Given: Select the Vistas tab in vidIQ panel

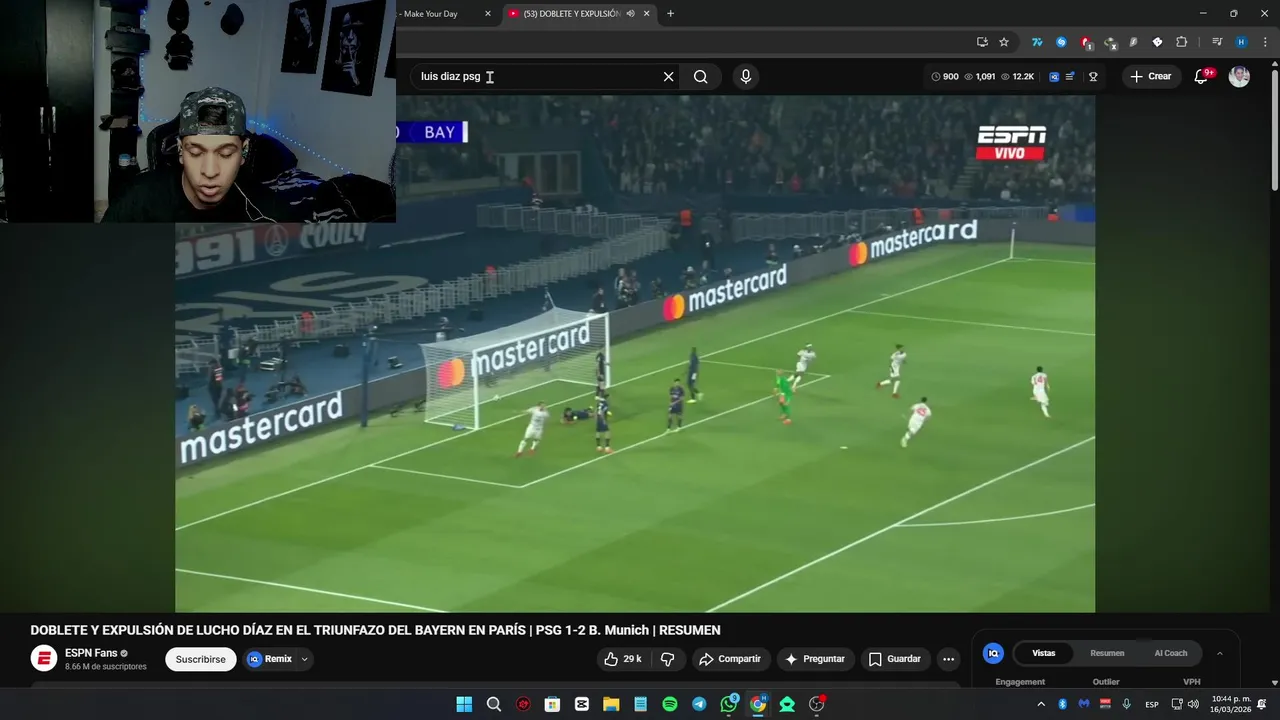Looking at the screenshot, I should pyautogui.click(x=1043, y=653).
